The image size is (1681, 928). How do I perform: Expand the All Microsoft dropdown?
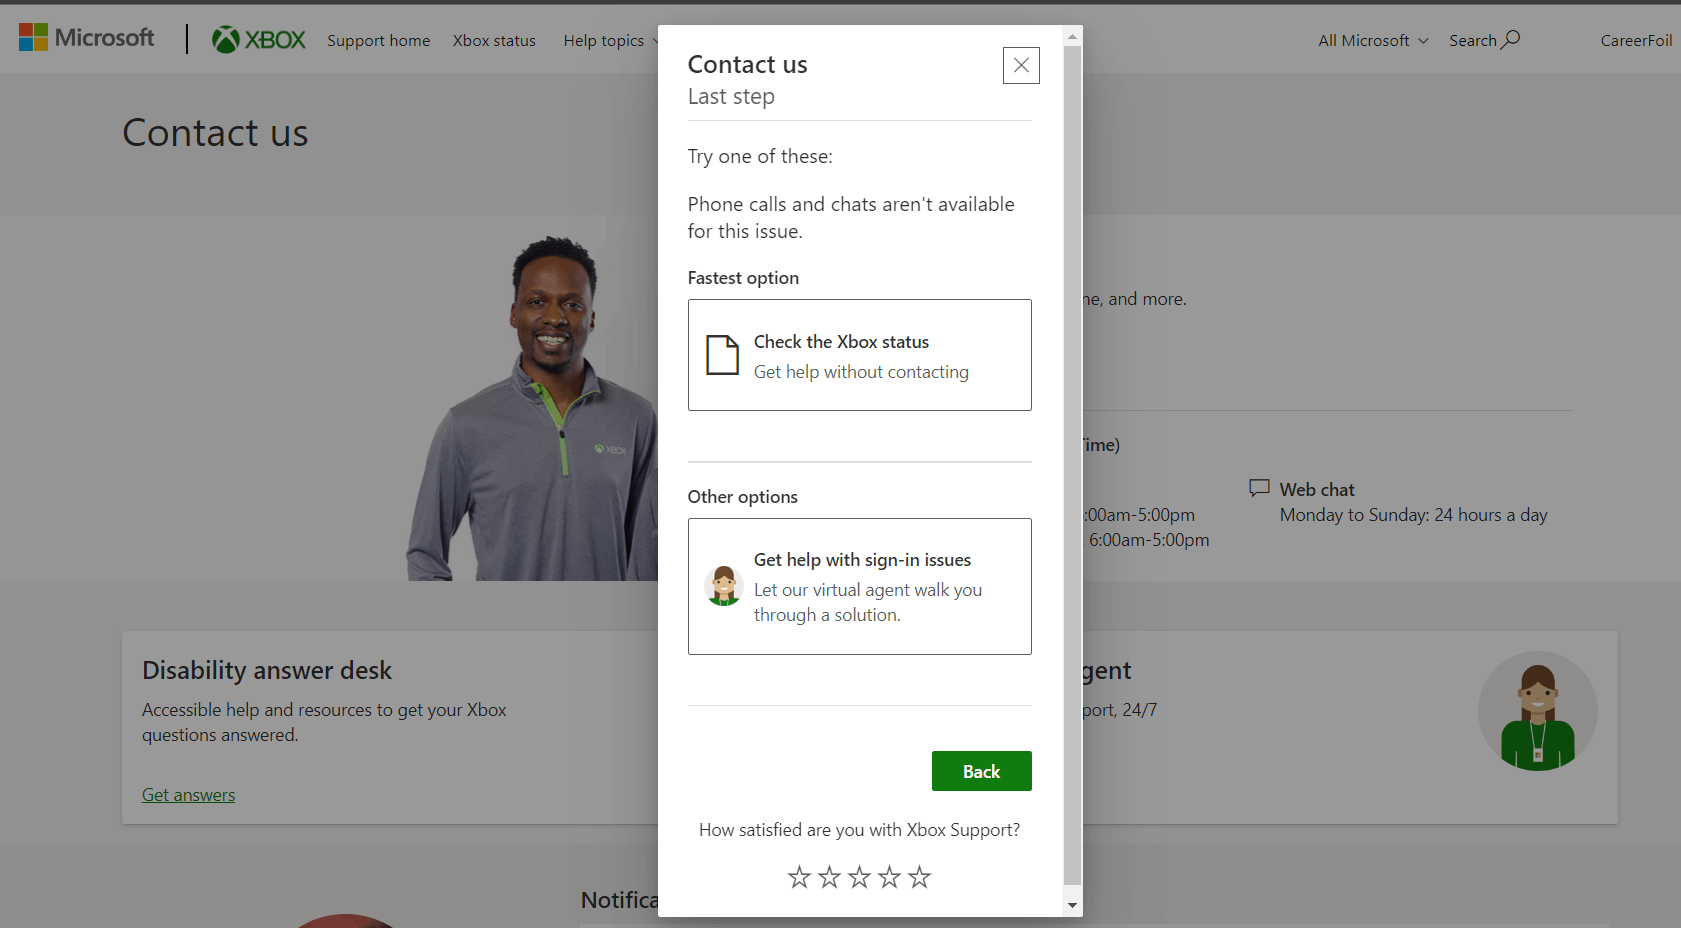[x=1373, y=41]
